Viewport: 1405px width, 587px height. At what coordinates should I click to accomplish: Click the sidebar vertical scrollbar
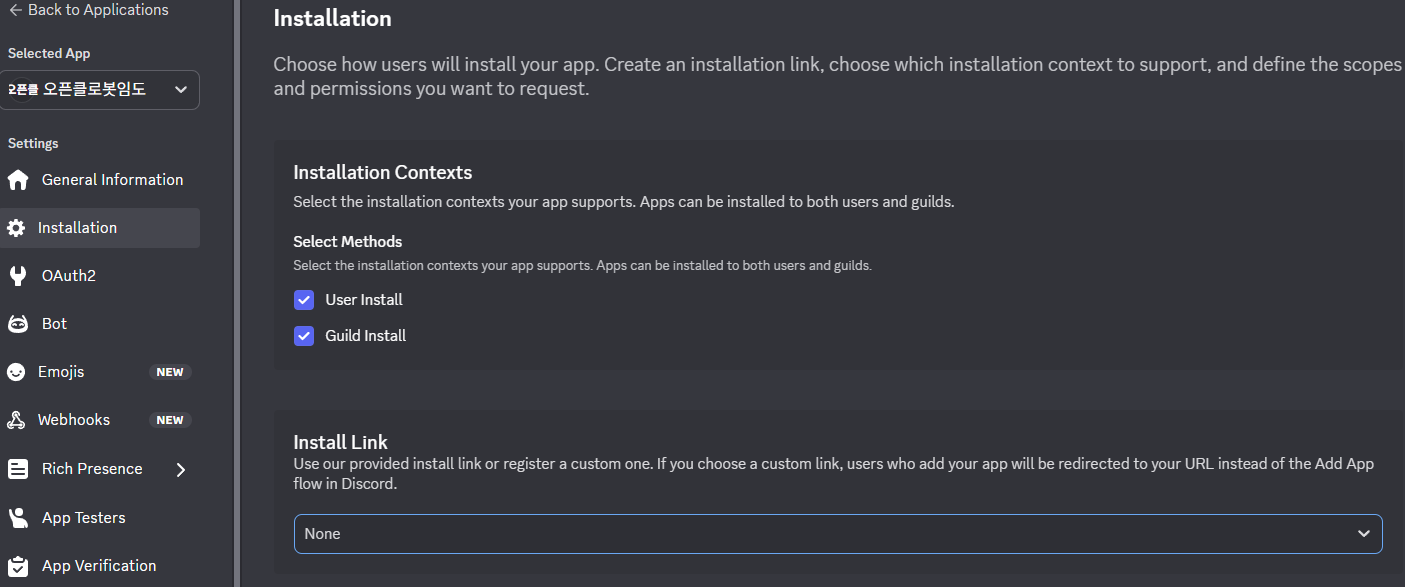(x=236, y=293)
